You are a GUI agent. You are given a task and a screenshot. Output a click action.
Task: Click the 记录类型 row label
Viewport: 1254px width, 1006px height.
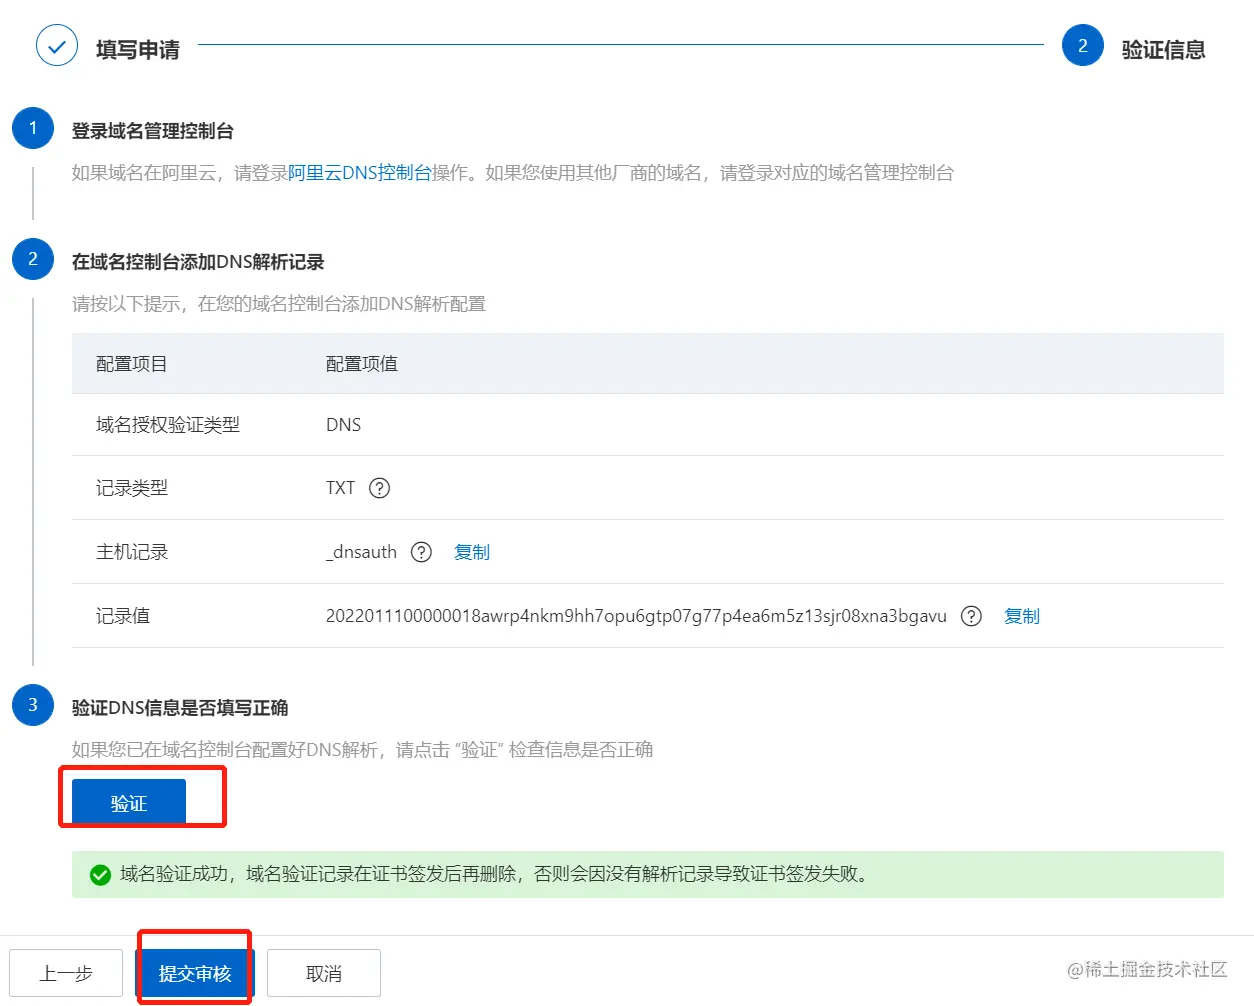(x=132, y=488)
